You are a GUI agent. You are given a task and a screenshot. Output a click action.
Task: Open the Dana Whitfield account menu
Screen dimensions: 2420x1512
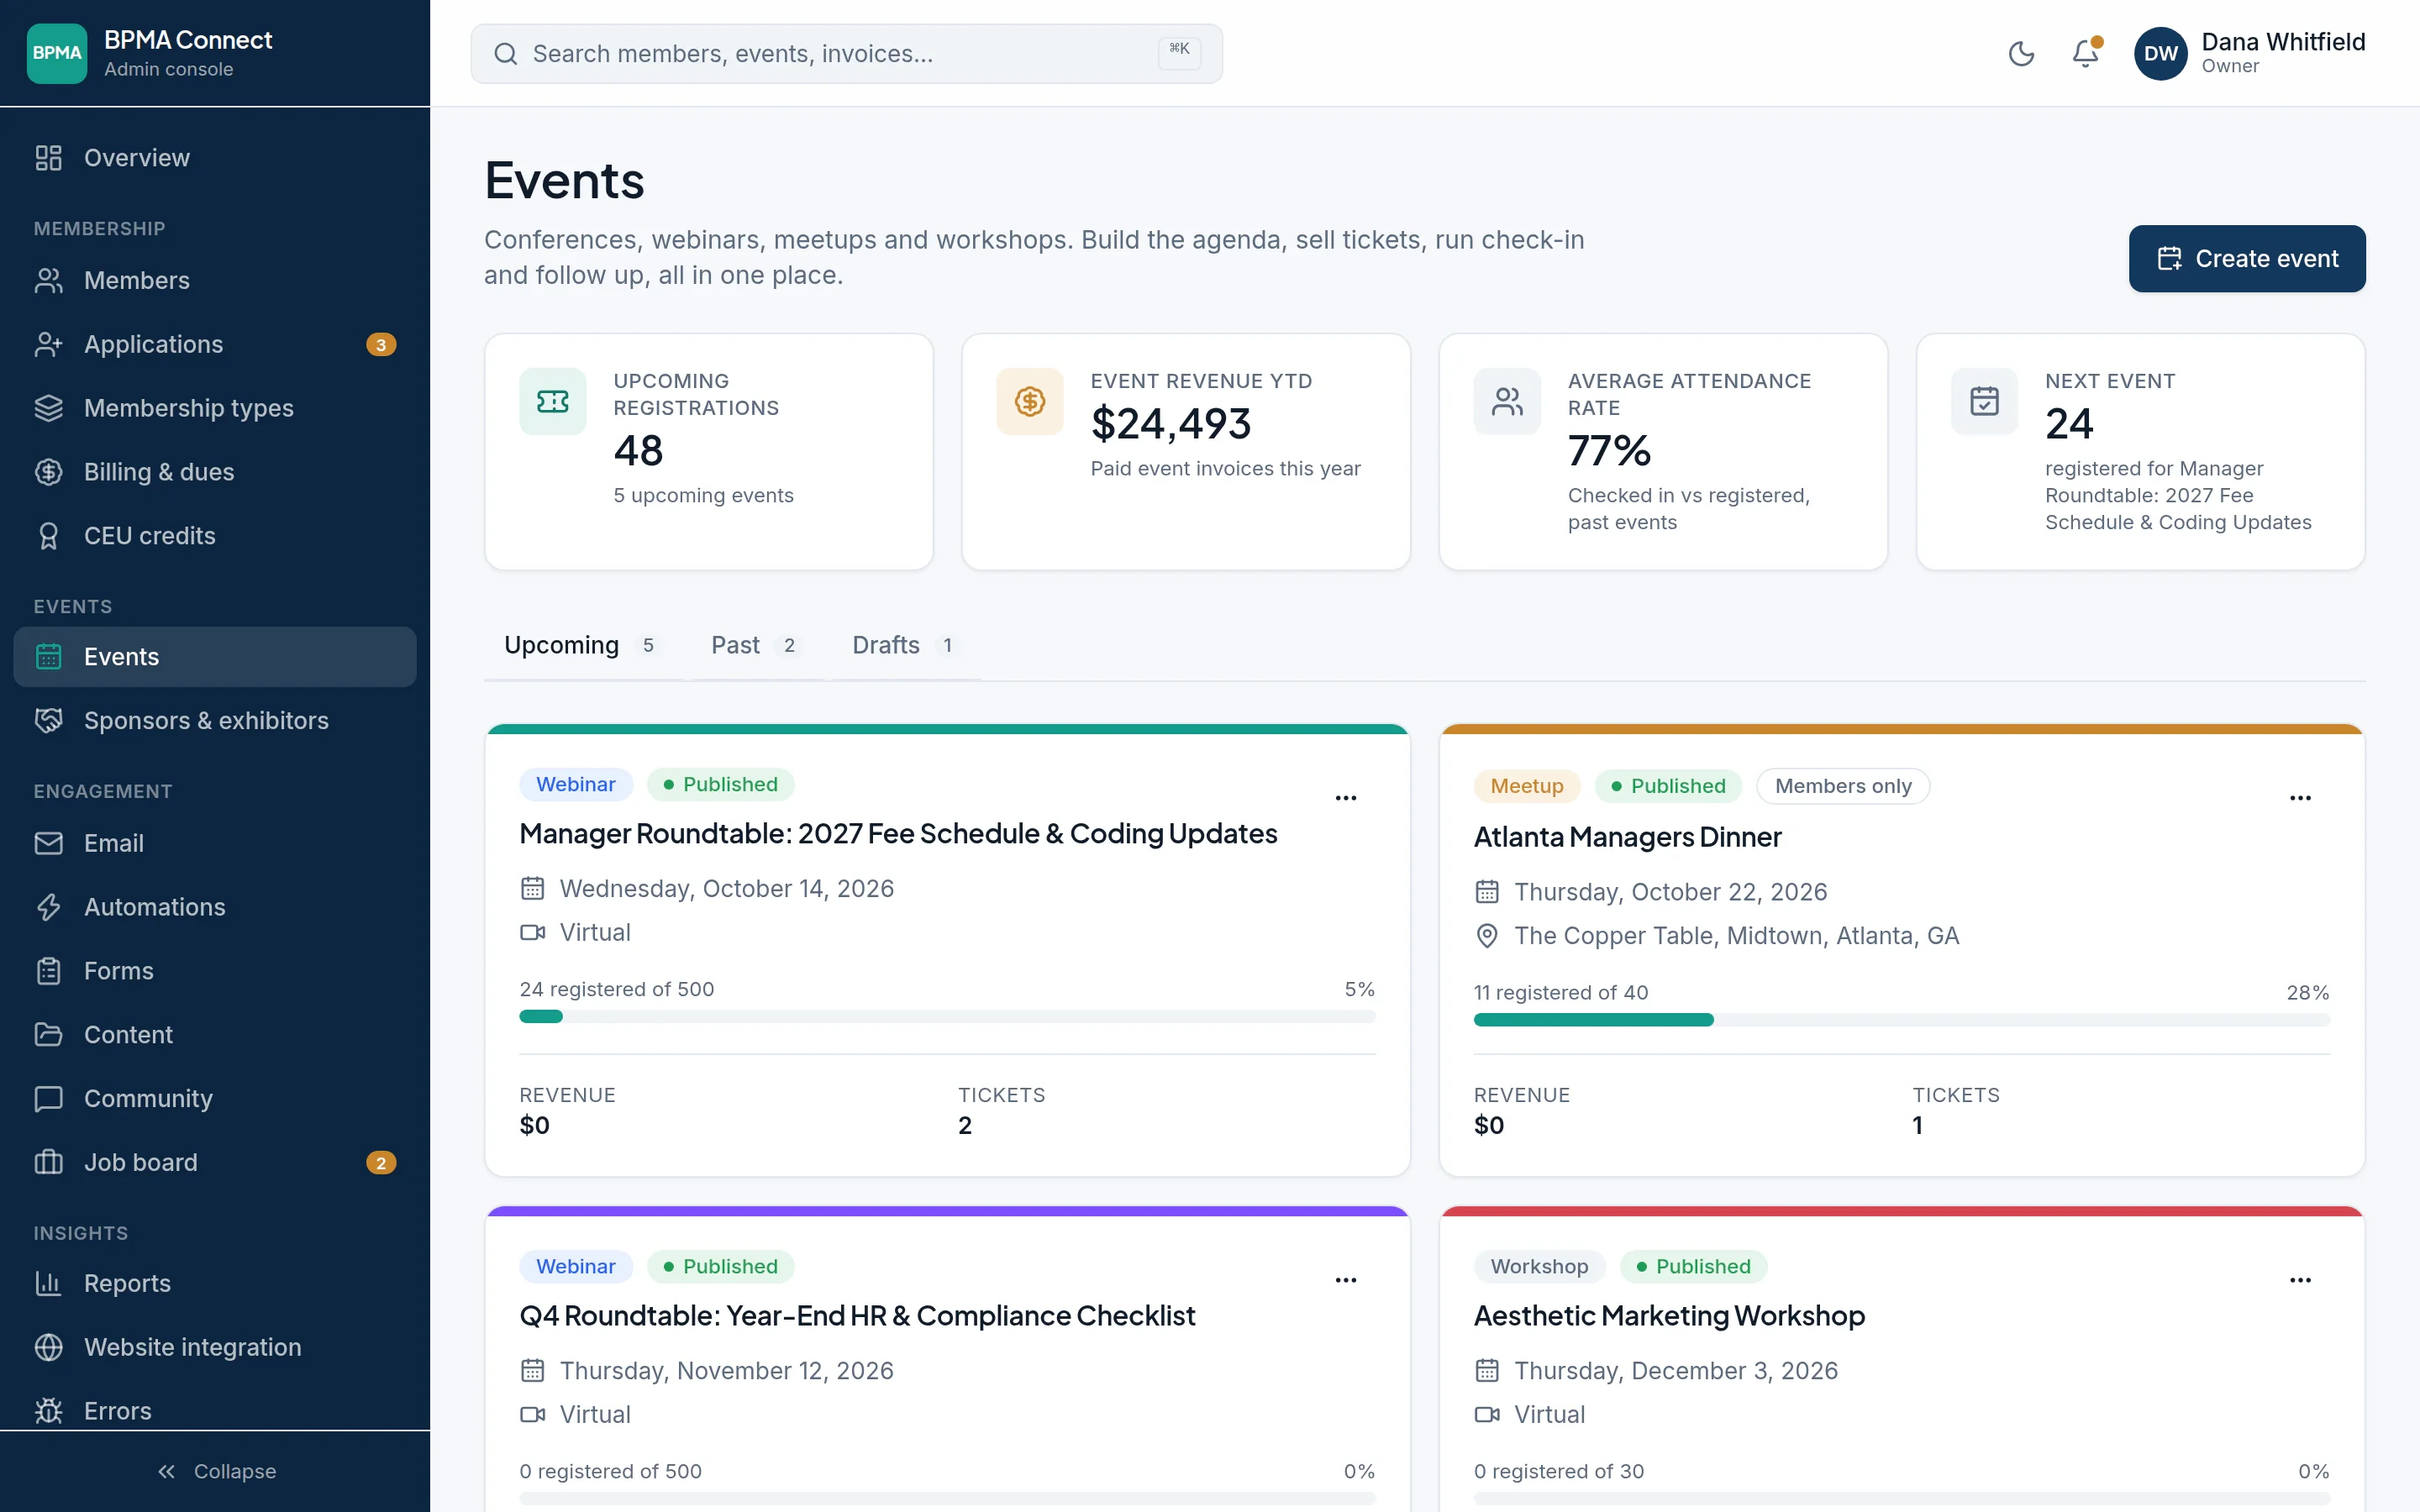pyautogui.click(x=2250, y=54)
